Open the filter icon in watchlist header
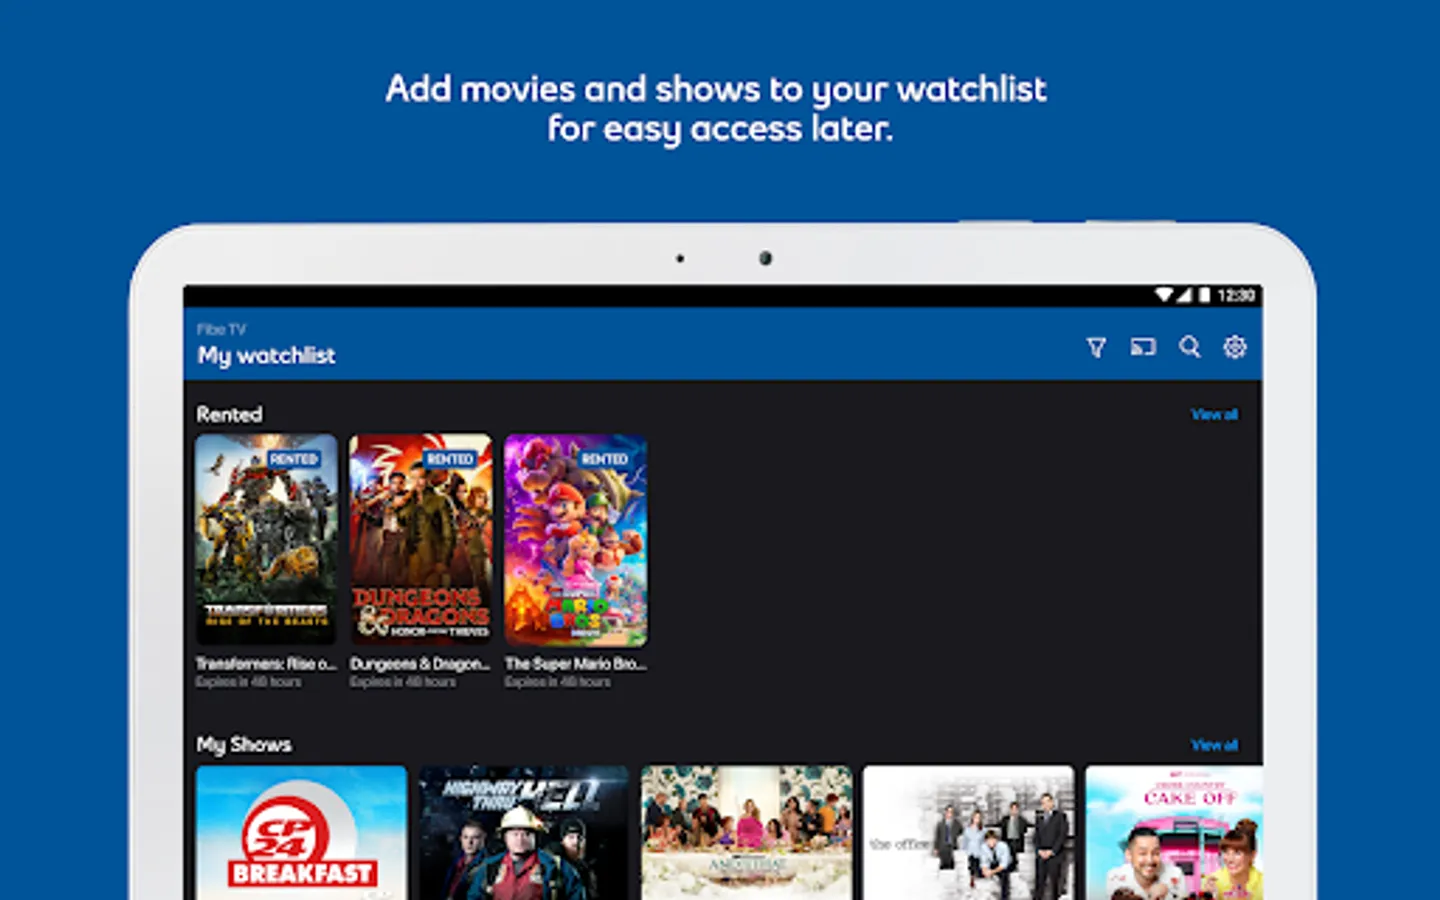This screenshot has width=1440, height=900. [x=1096, y=347]
